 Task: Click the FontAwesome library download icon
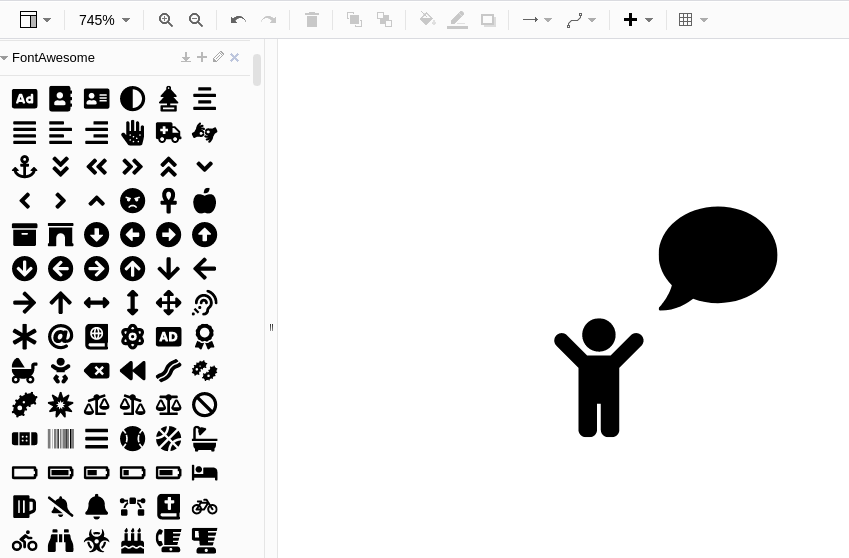pos(186,57)
